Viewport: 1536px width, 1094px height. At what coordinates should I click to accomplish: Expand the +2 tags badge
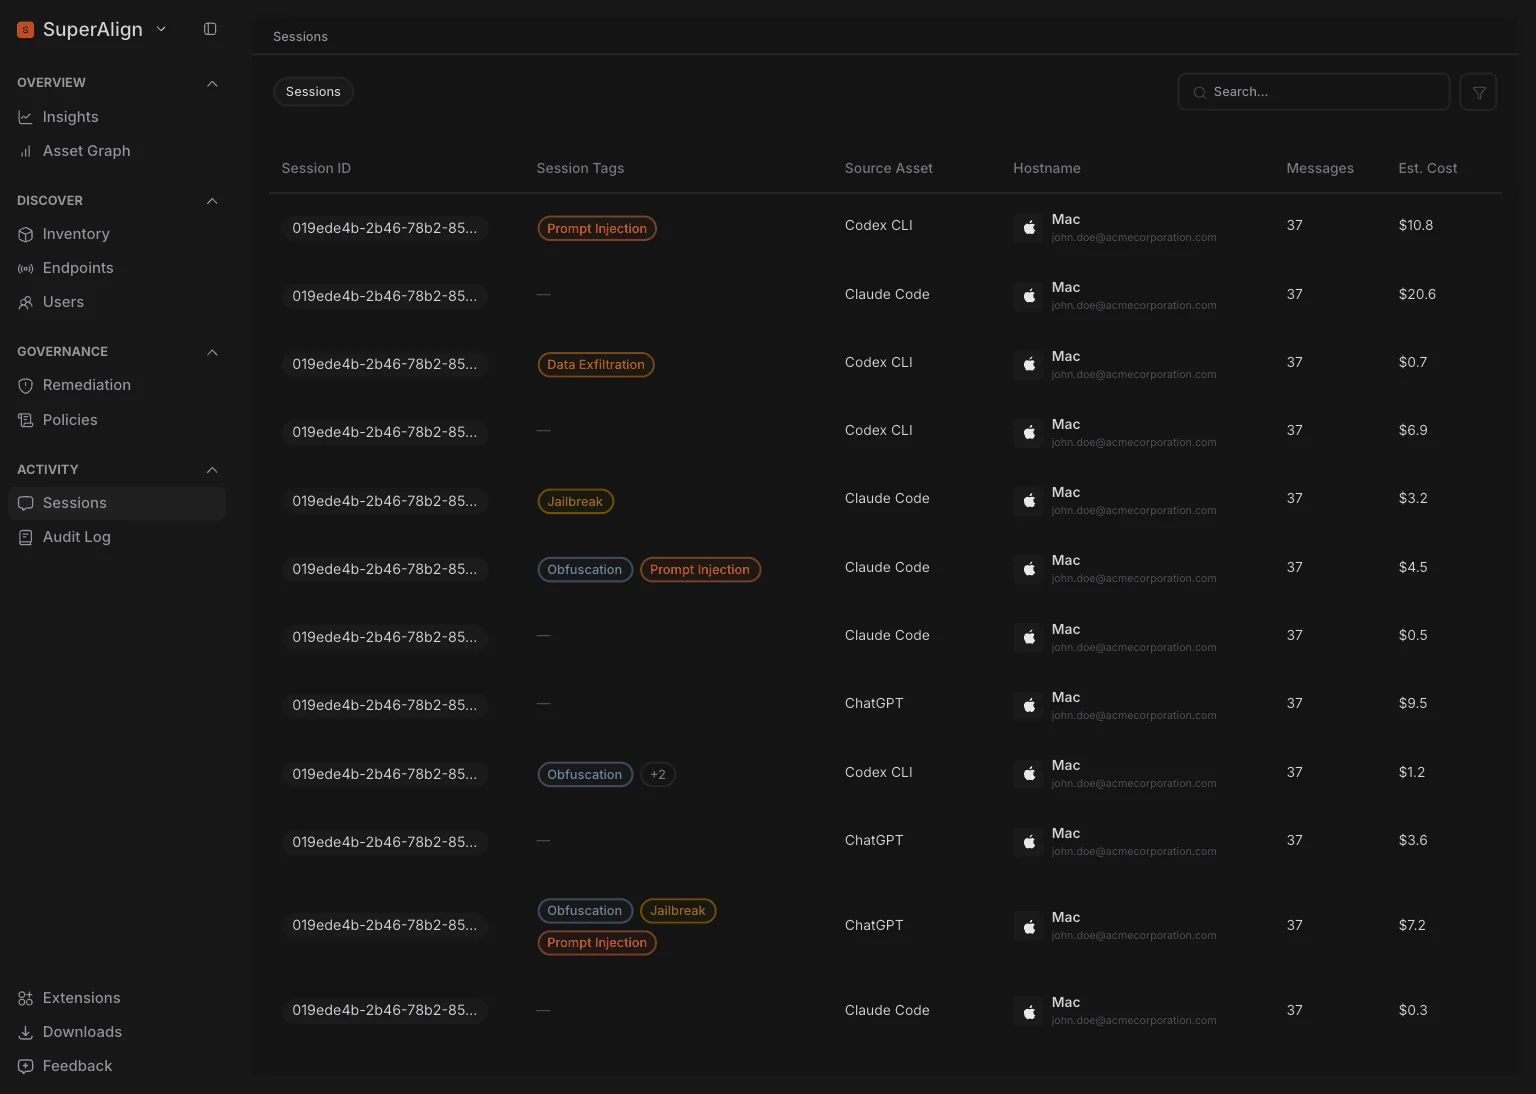point(658,774)
